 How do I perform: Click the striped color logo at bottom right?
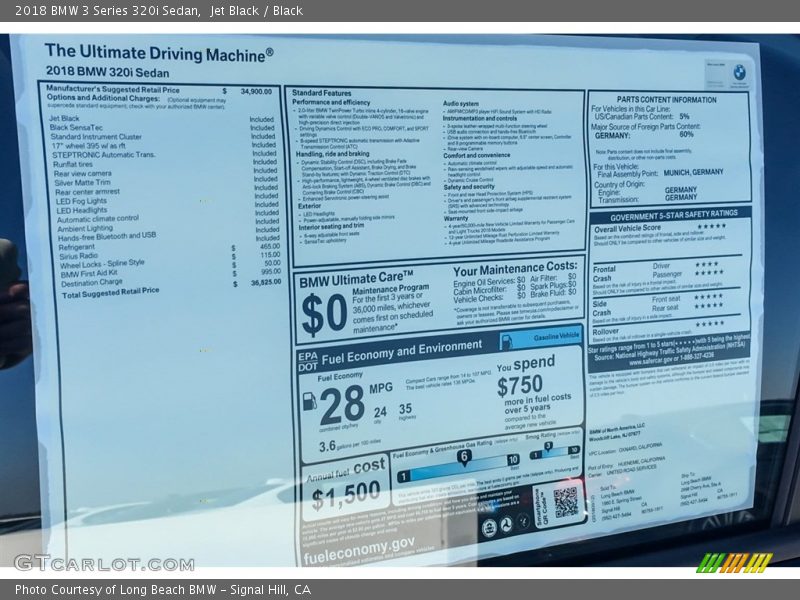coord(734,562)
